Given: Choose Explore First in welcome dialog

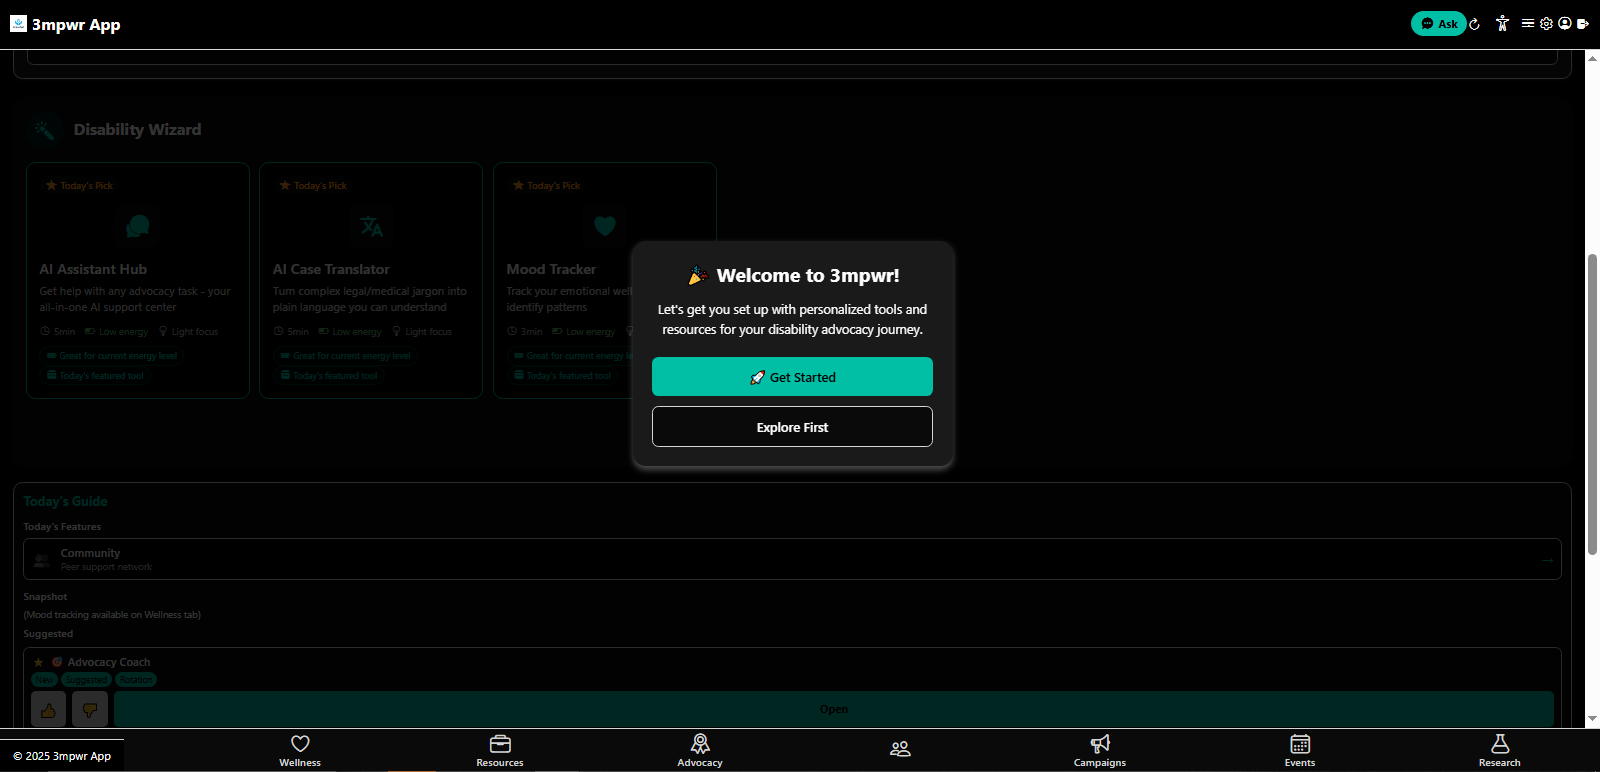Looking at the screenshot, I should (792, 427).
